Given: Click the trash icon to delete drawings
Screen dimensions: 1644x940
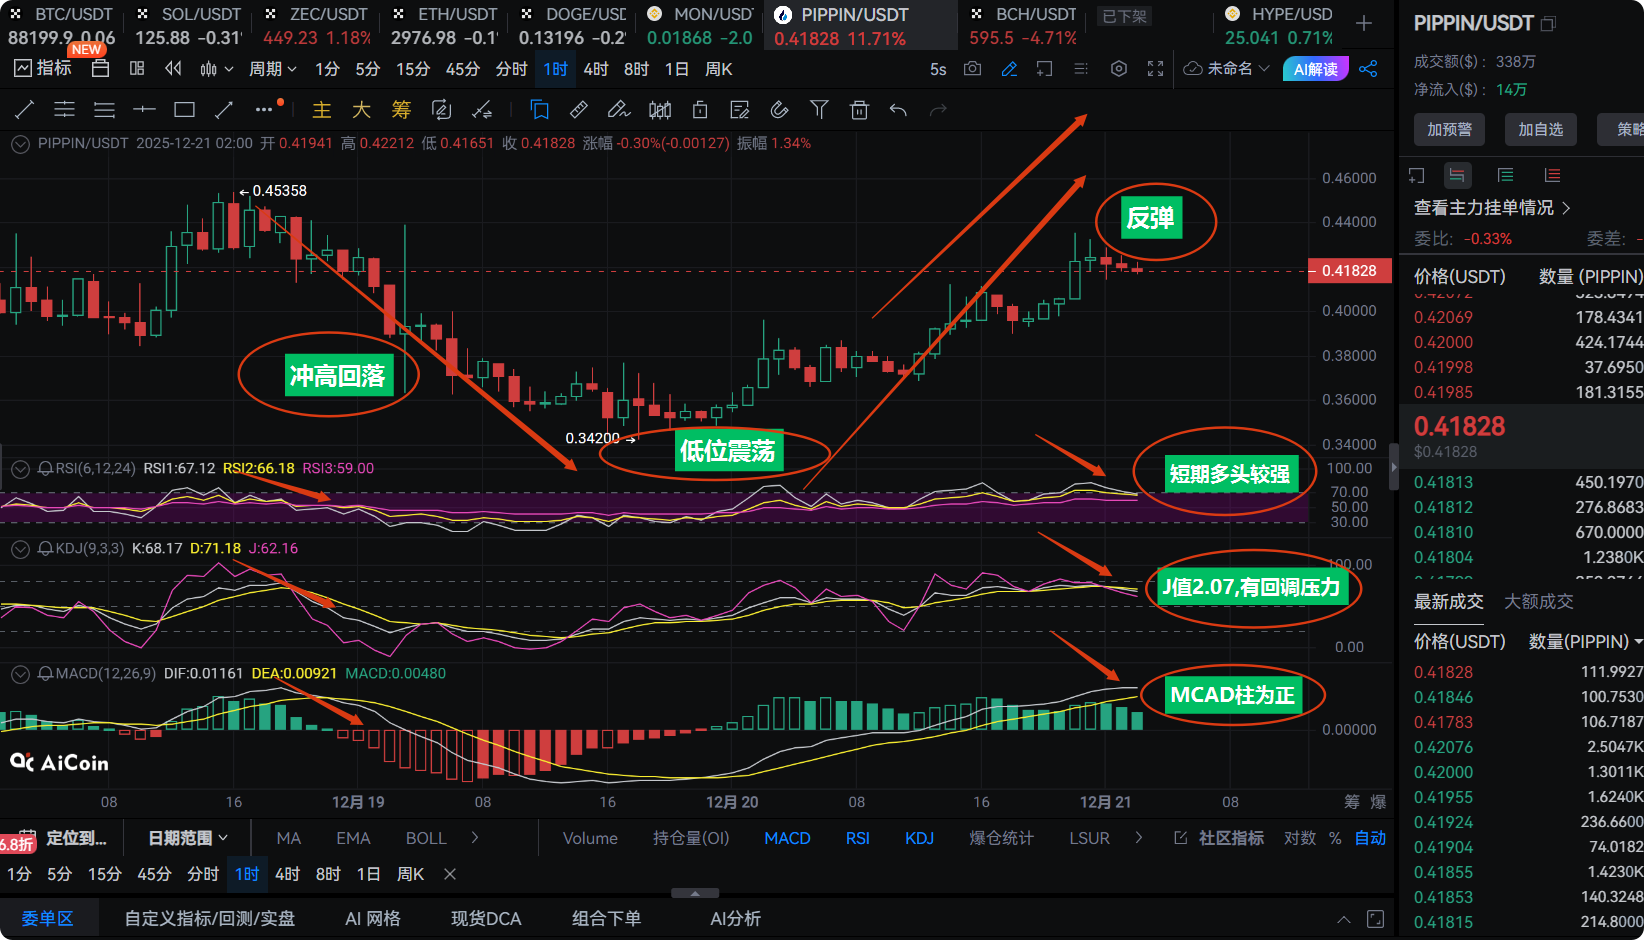Looking at the screenshot, I should click(x=859, y=110).
